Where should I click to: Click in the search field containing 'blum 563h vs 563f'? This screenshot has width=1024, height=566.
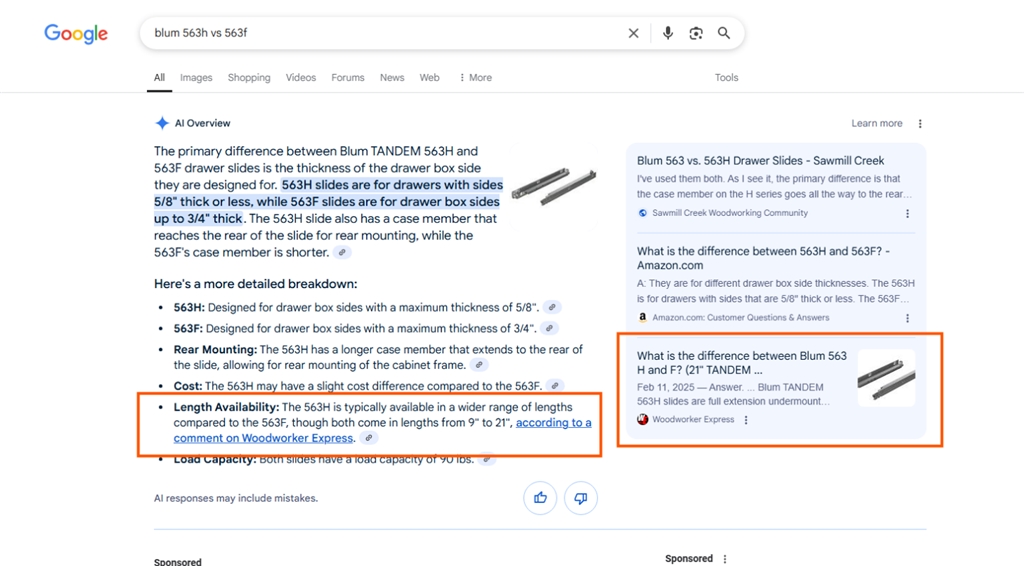(385, 33)
